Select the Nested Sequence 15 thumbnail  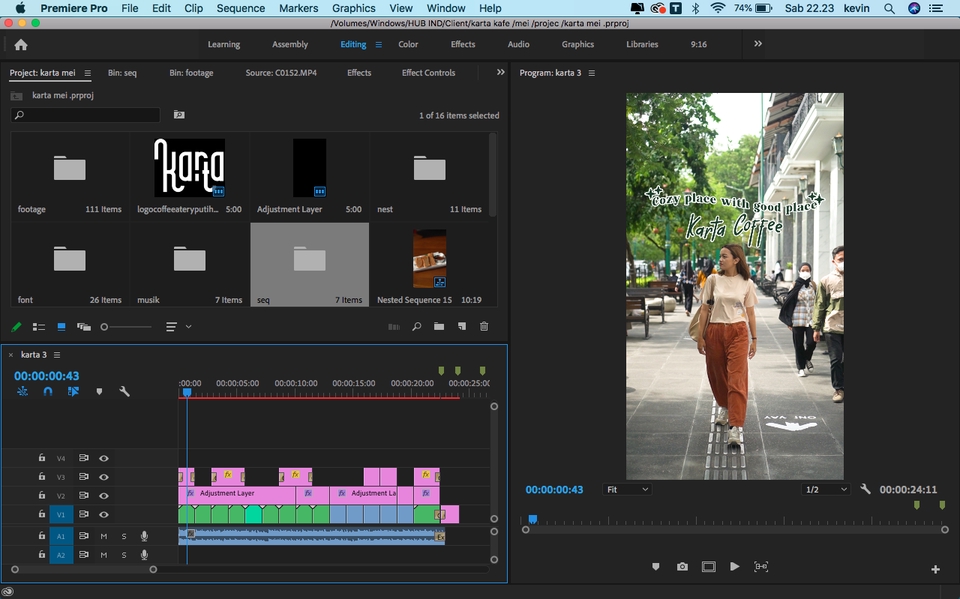coord(429,258)
